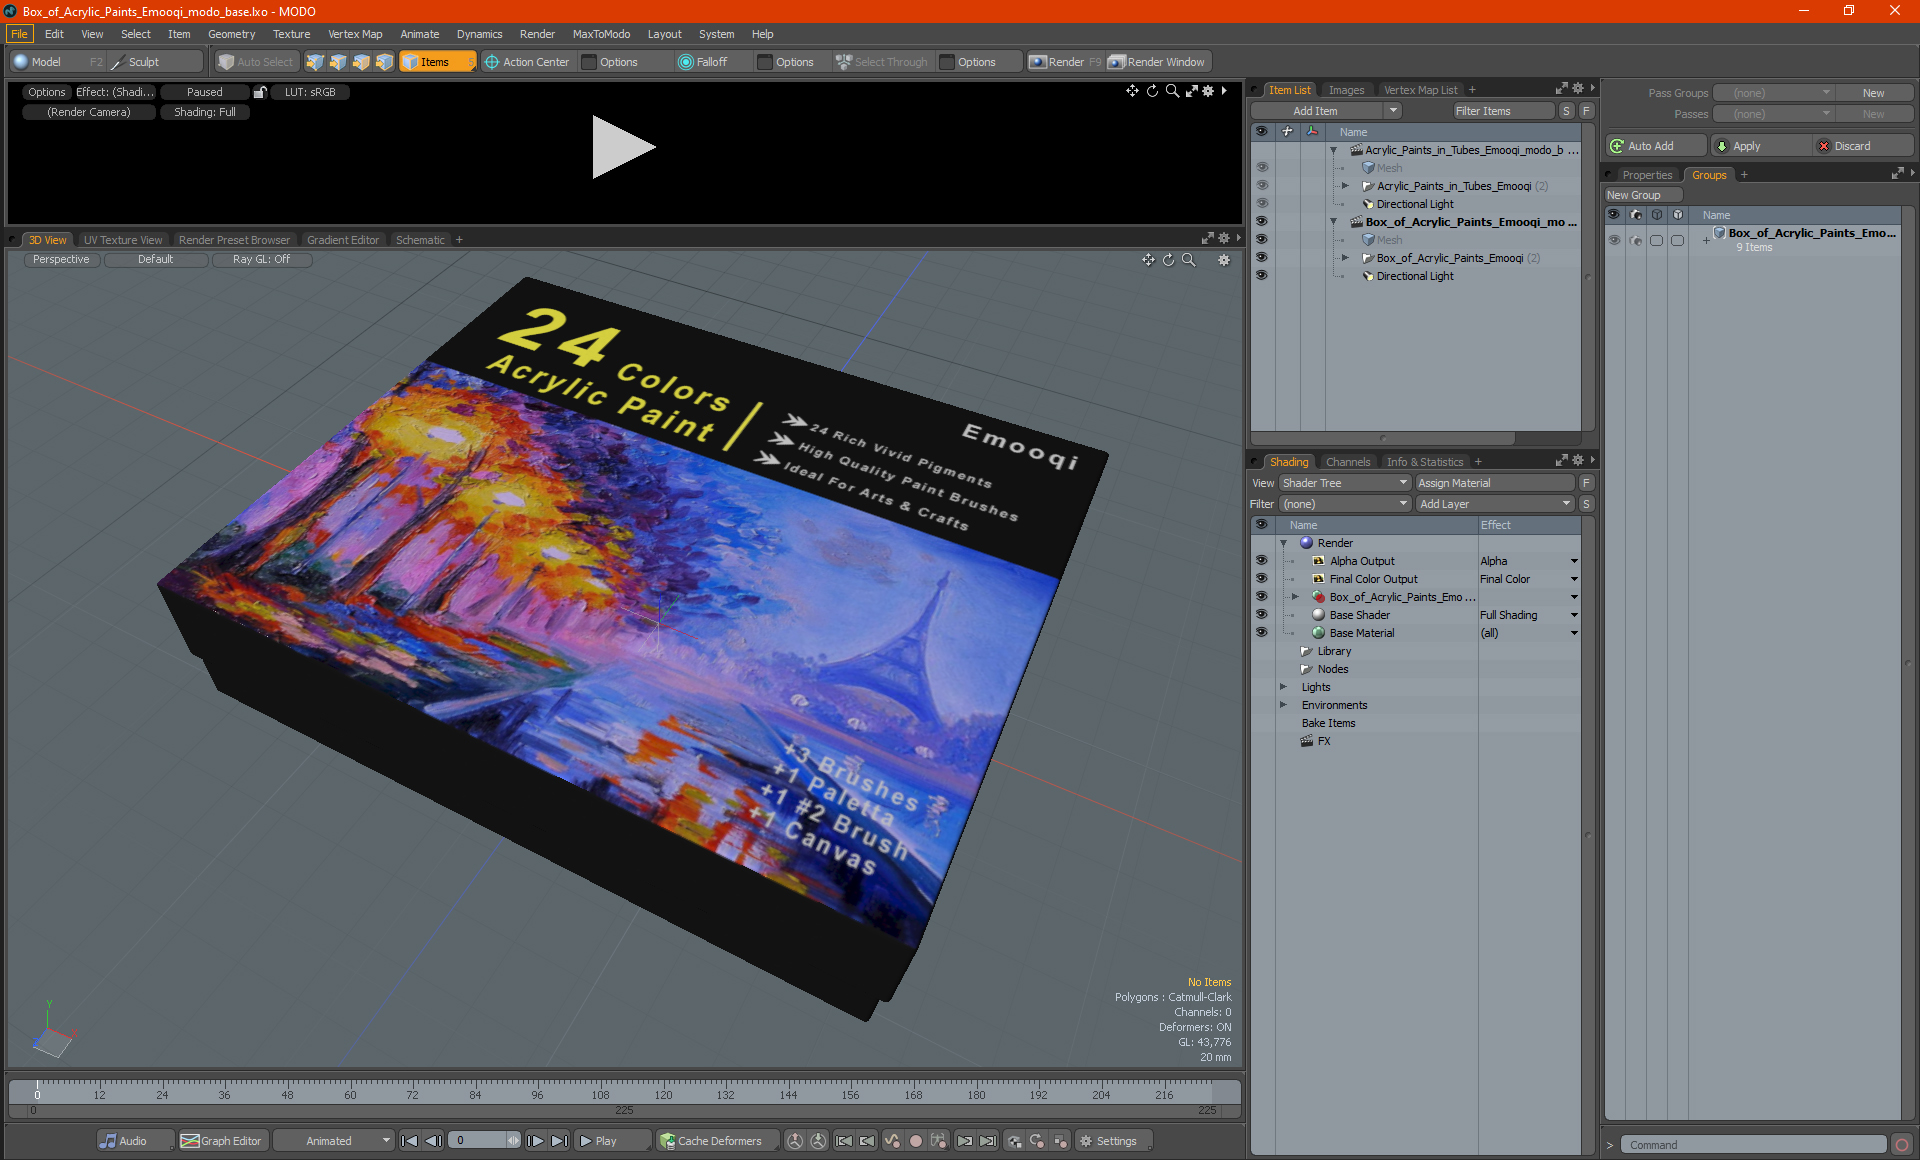The height and width of the screenshot is (1160, 1920).
Task: Toggle visibility of Acrylic_Paints_in_Tubes_Emooqi group
Action: click(1261, 186)
